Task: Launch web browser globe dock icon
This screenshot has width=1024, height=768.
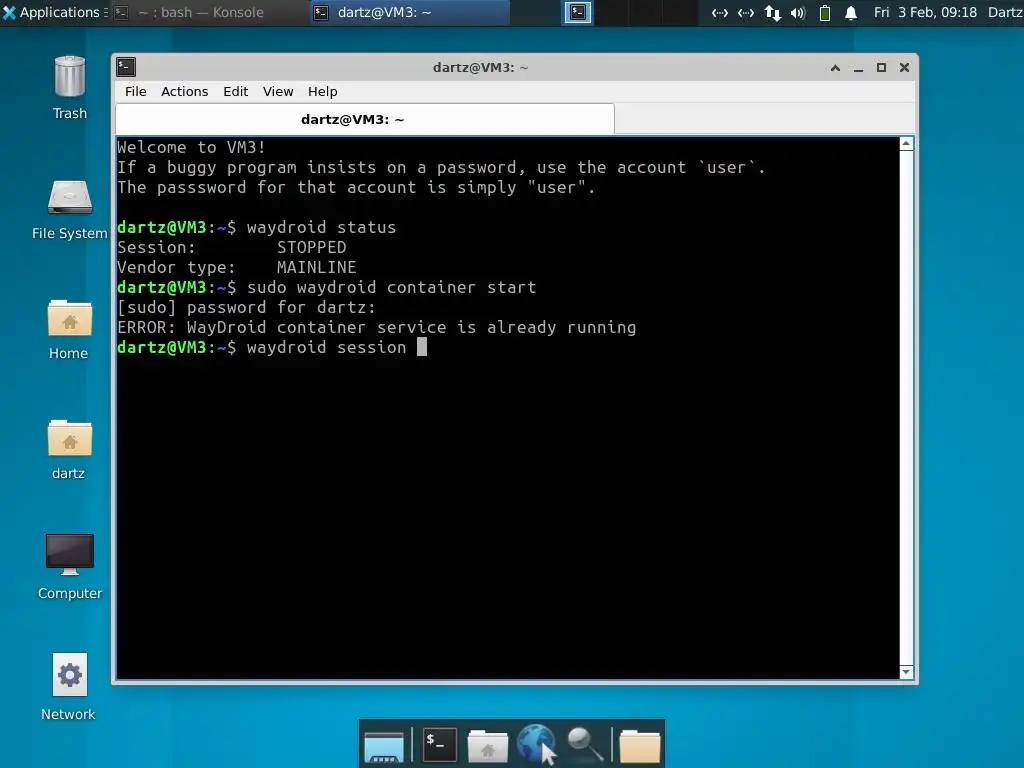Action: coord(536,744)
